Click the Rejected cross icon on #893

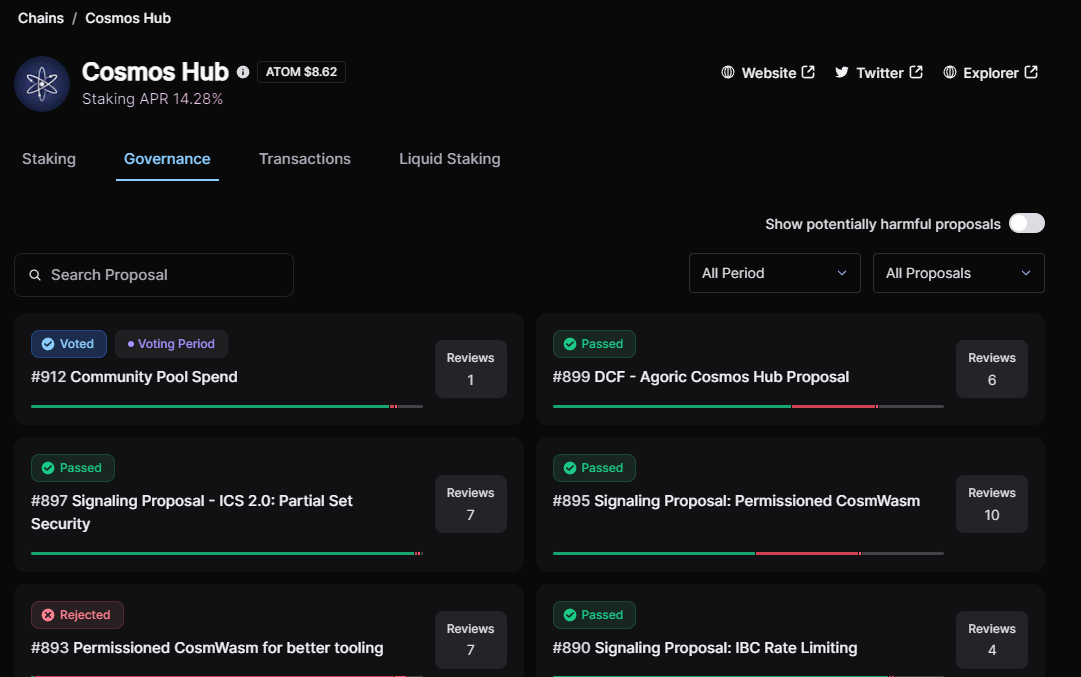coord(48,615)
